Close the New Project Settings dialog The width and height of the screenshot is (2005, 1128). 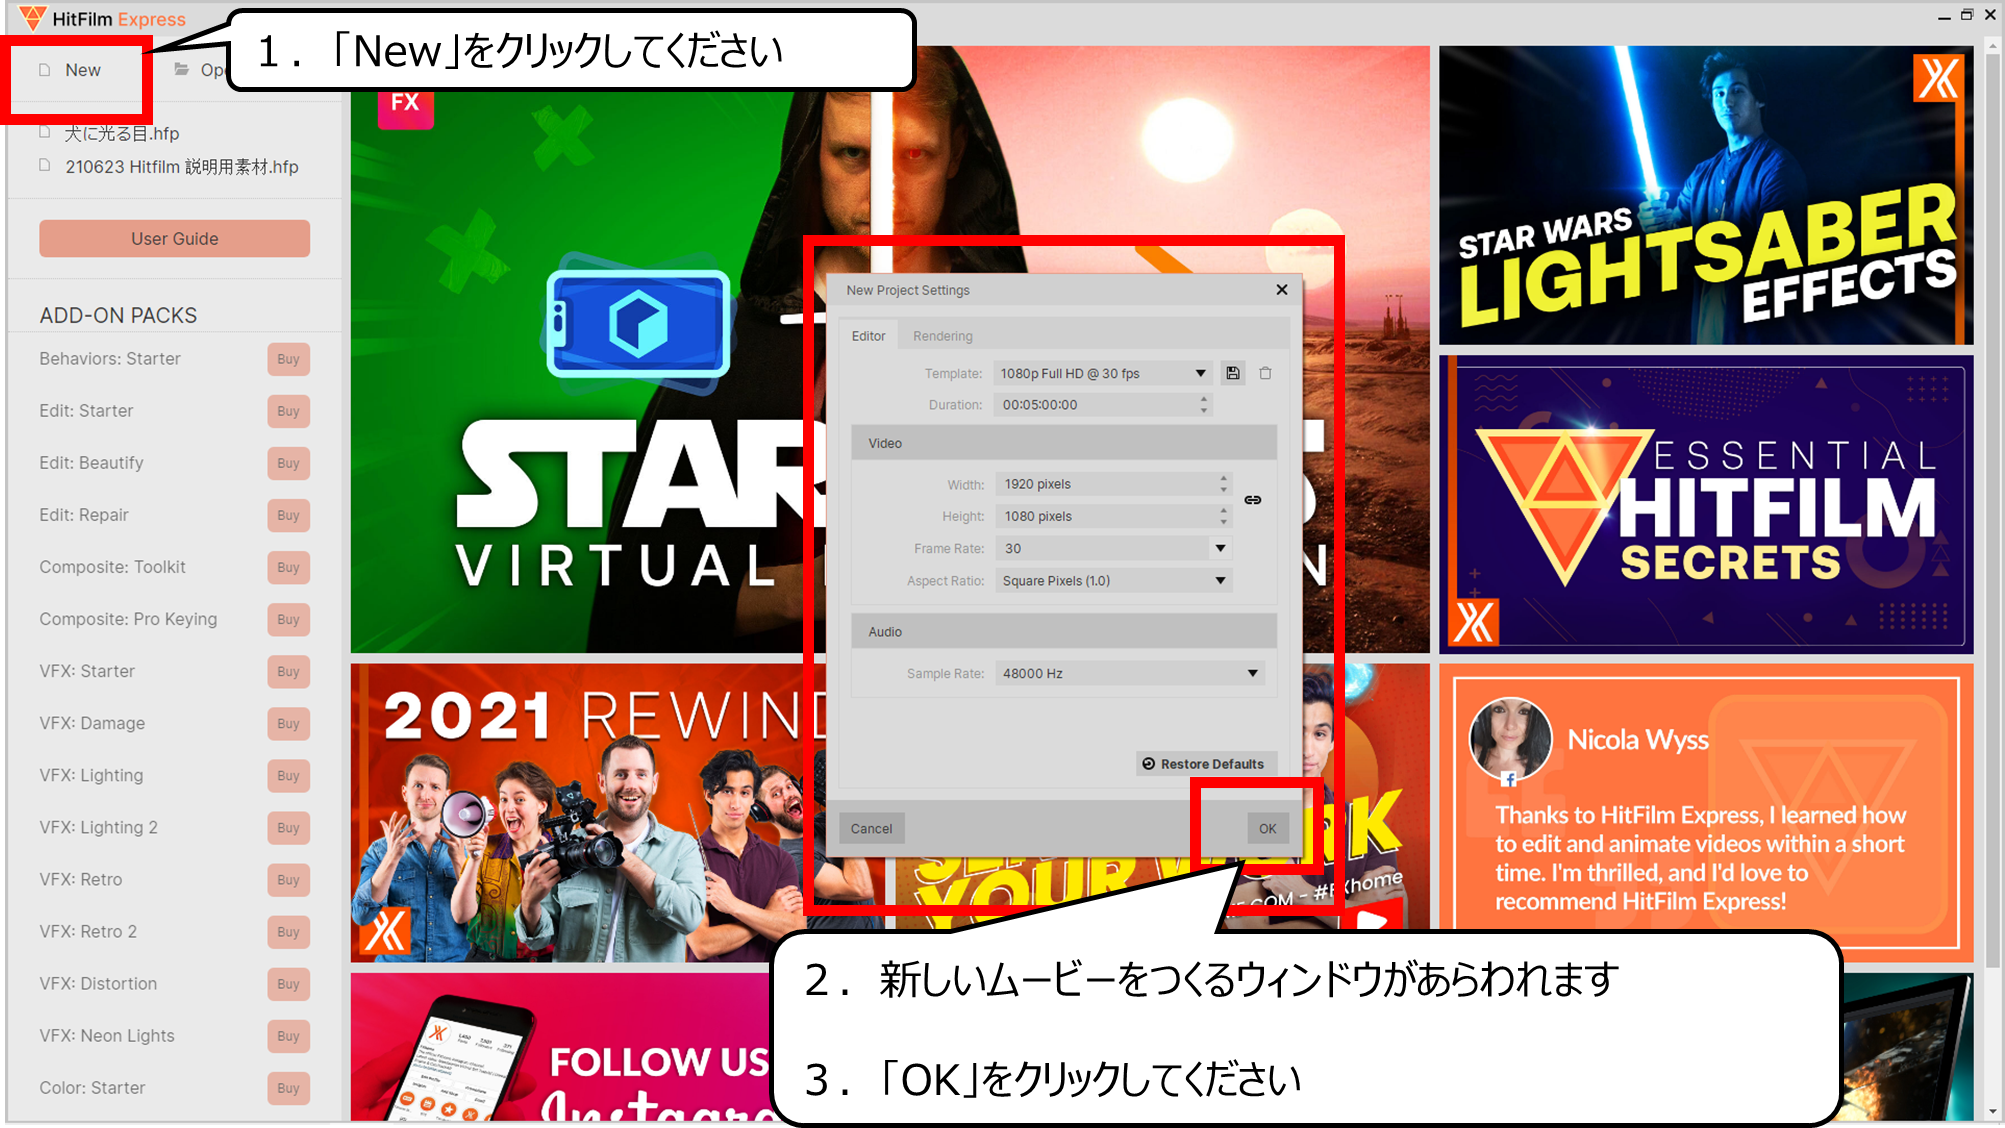[1282, 290]
